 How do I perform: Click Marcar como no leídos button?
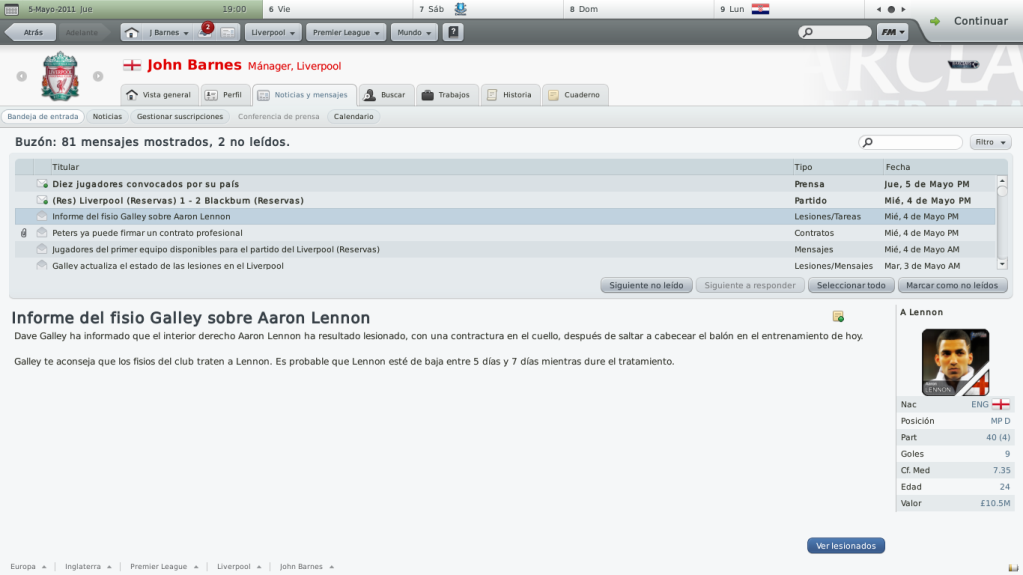coord(952,285)
